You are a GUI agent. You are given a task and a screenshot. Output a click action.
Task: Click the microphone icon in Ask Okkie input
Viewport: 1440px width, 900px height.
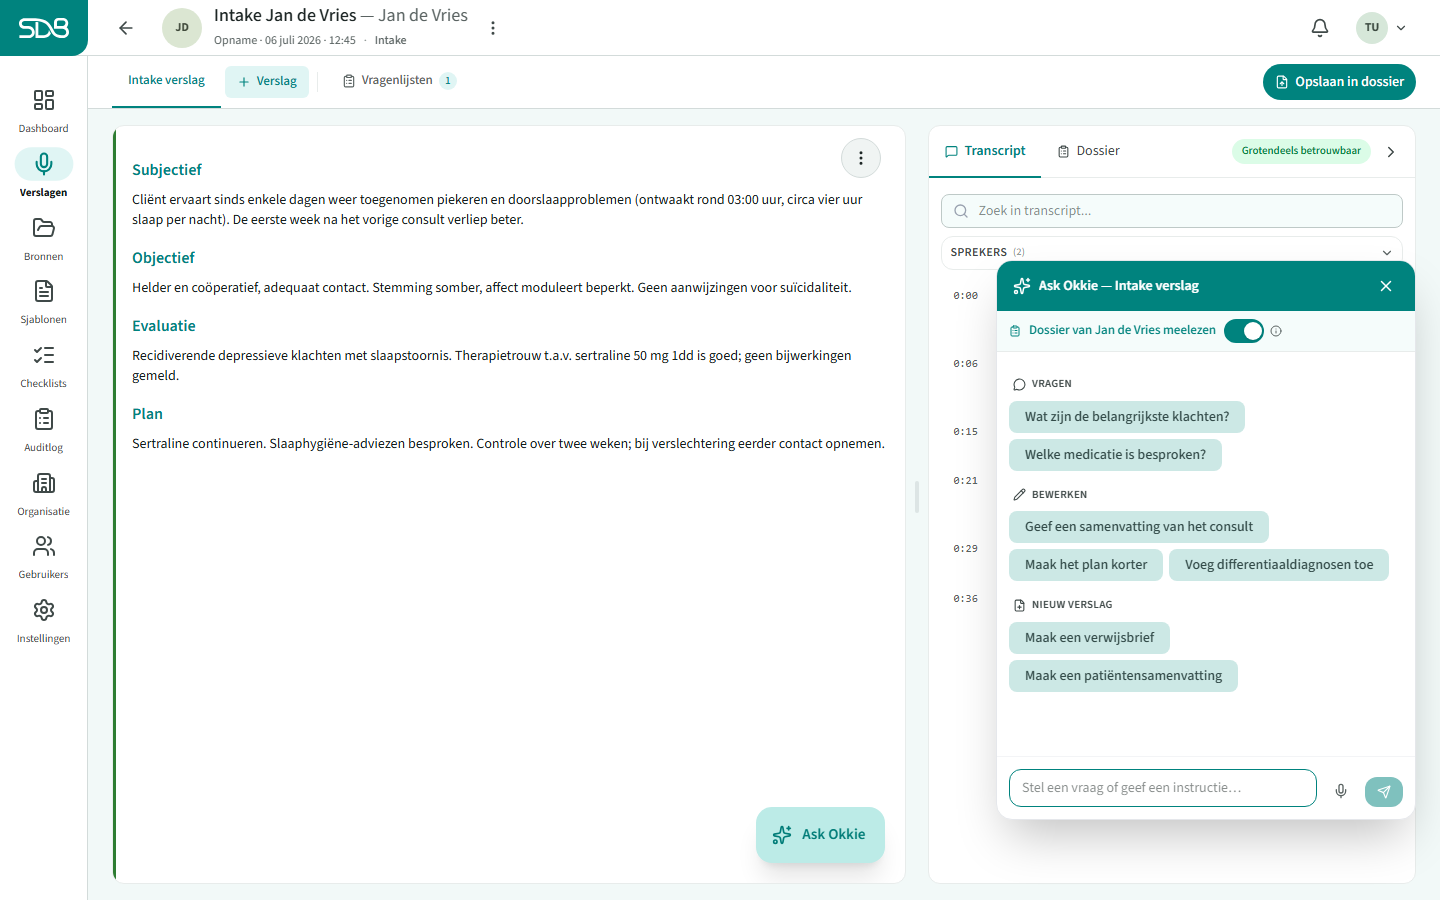click(x=1341, y=791)
